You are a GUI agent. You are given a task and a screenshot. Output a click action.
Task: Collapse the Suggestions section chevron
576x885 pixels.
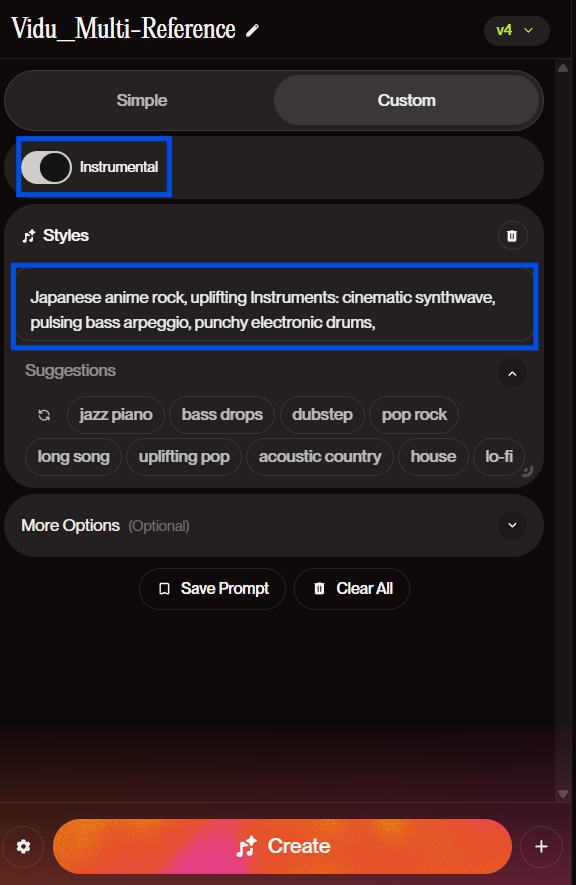512,373
